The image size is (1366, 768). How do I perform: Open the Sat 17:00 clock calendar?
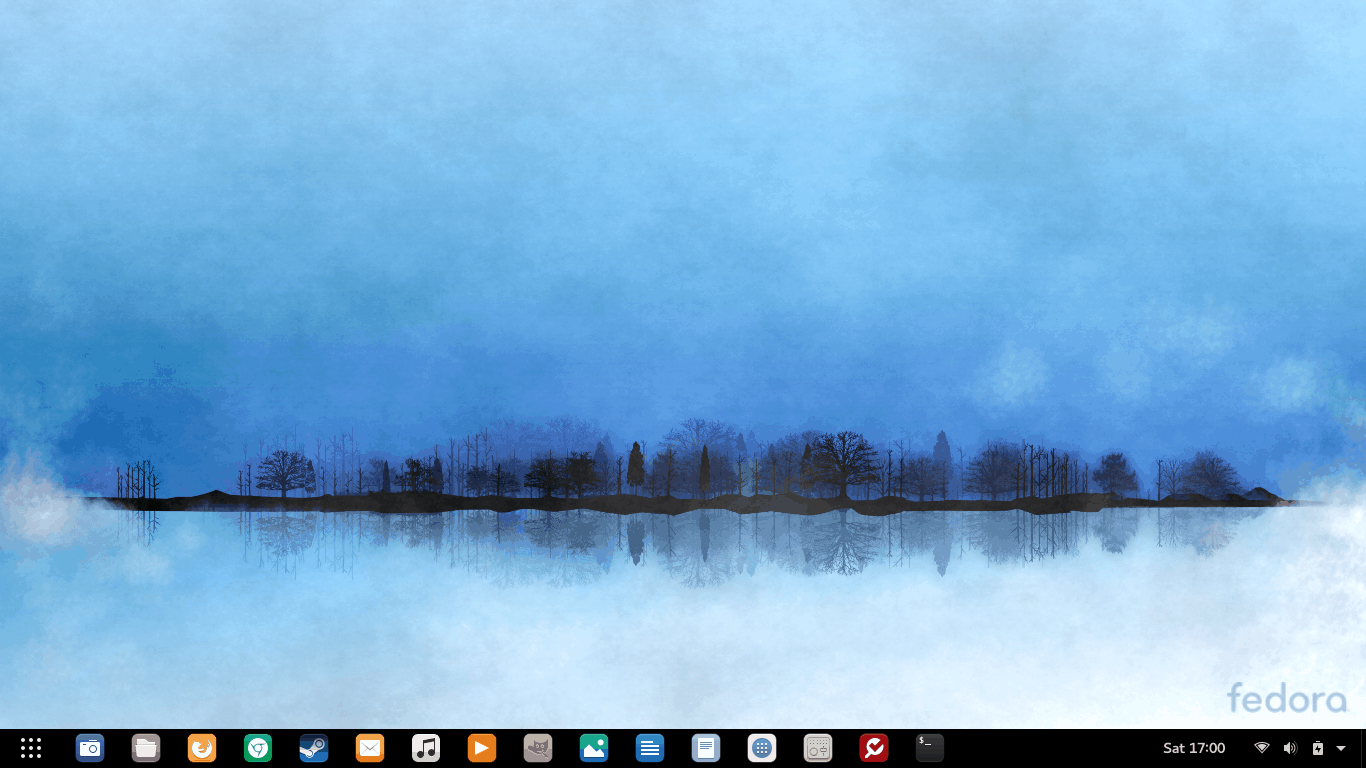(x=1194, y=748)
